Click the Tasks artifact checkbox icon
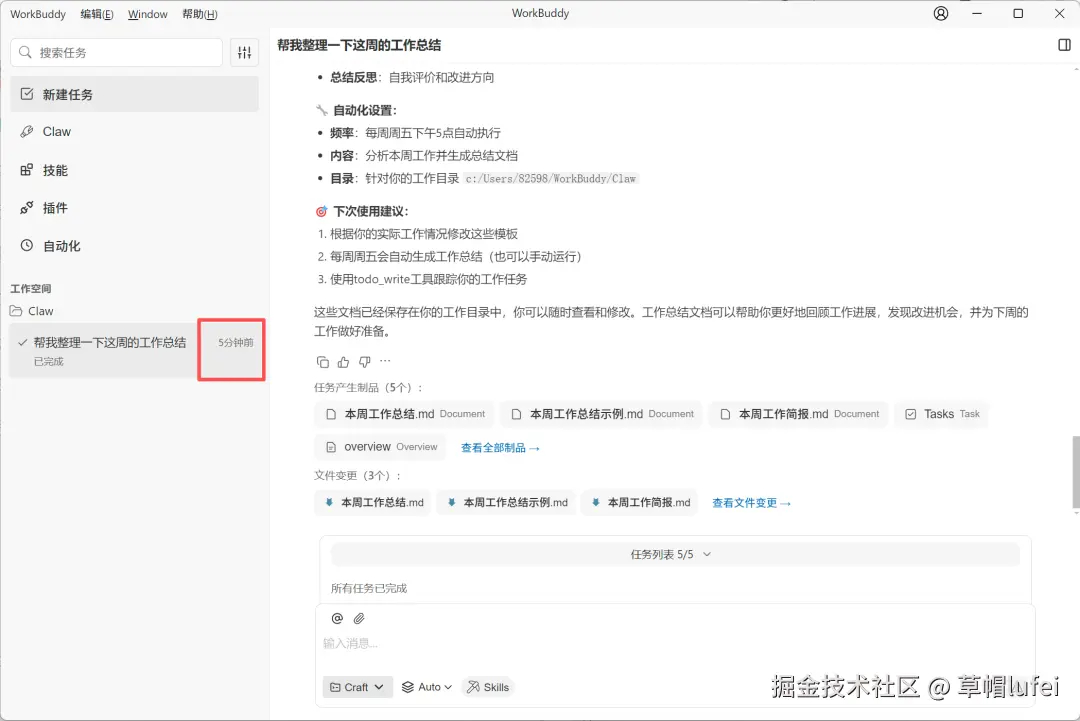This screenshot has width=1080, height=721. (911, 414)
